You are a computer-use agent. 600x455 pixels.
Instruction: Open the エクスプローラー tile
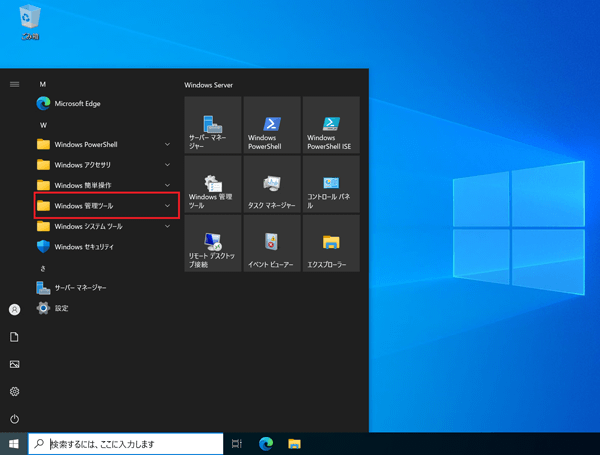tap(330, 243)
